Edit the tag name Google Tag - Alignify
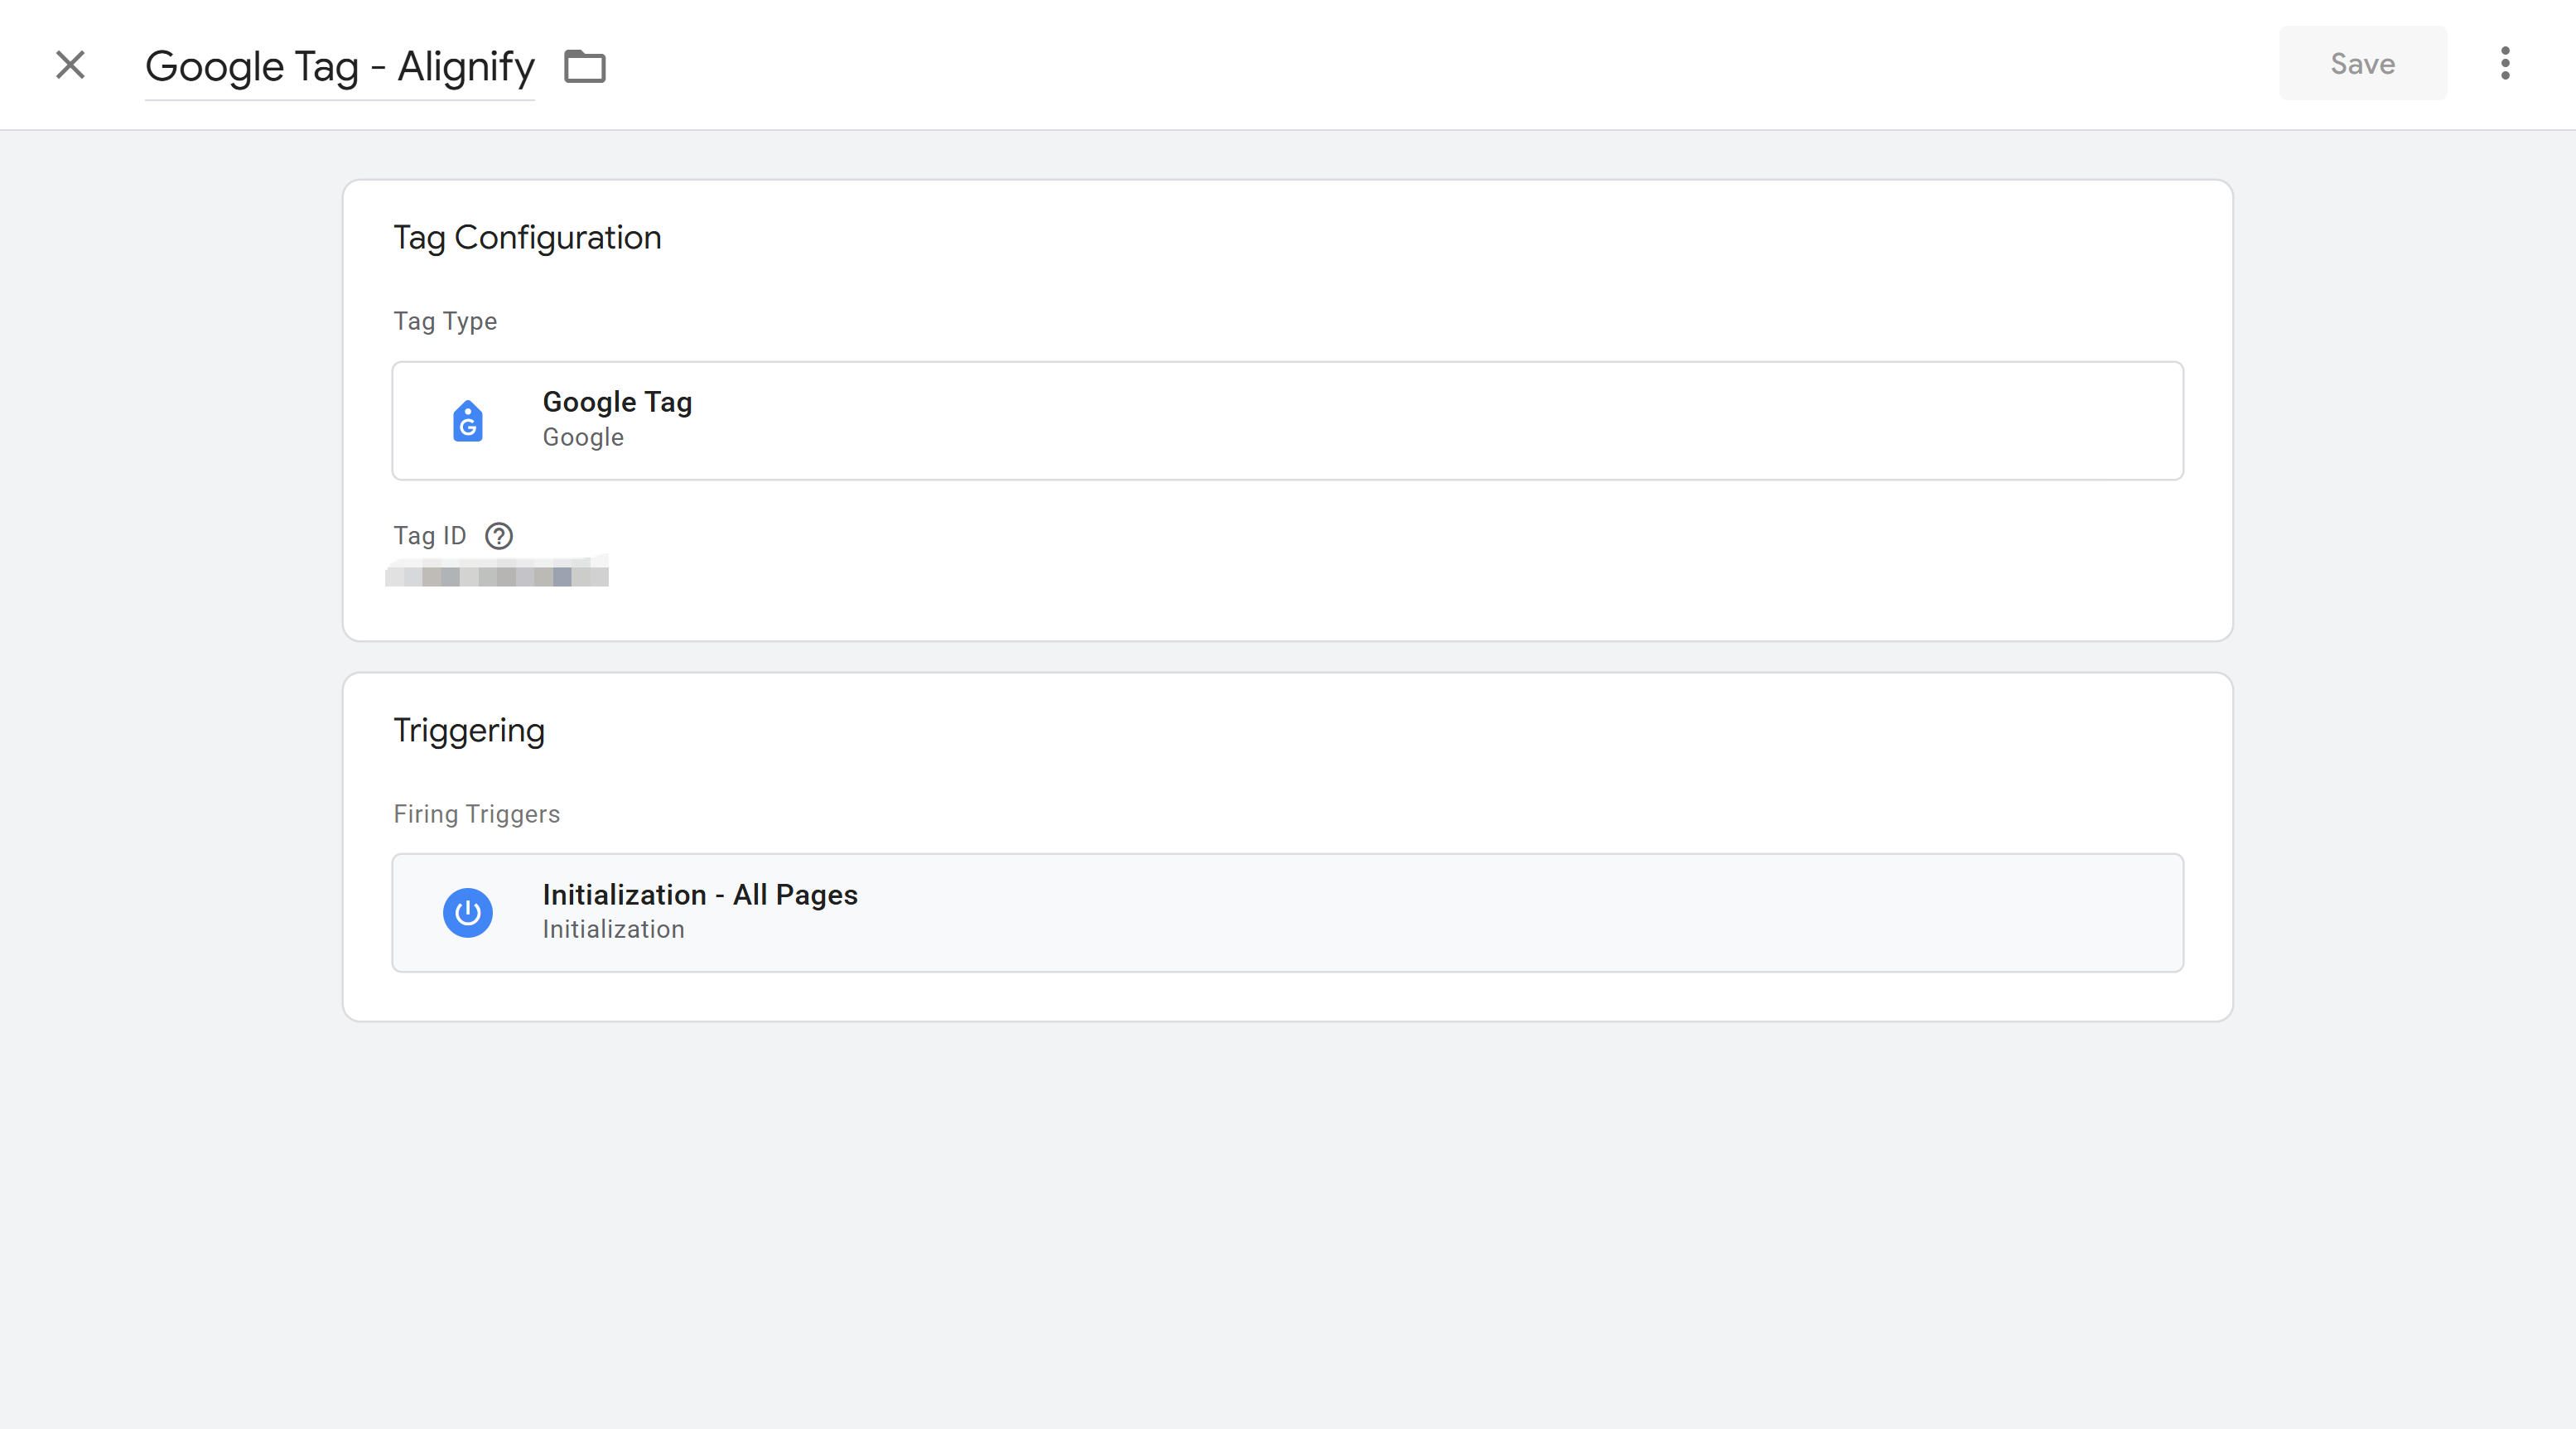2576x1429 pixels. pos(339,66)
